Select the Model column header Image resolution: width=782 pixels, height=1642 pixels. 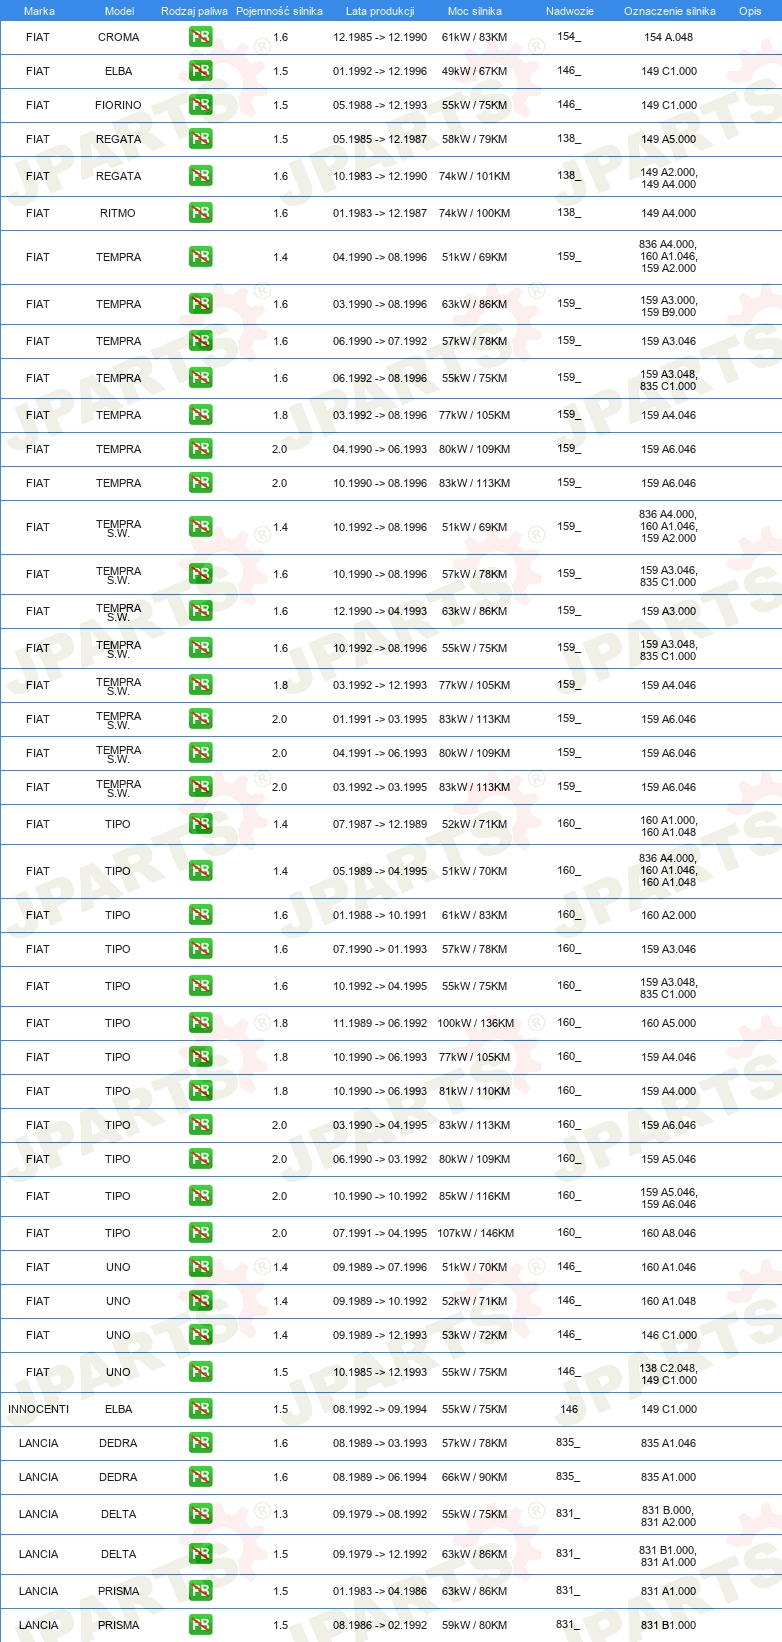tap(119, 11)
